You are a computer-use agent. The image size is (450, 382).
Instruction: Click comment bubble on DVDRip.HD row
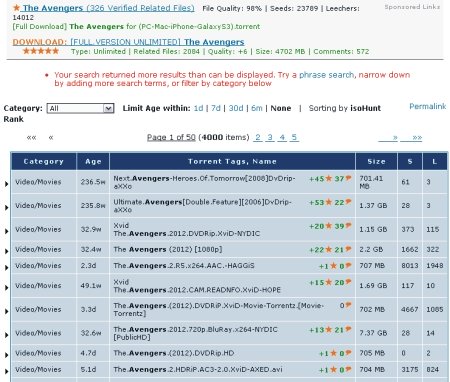coord(348,353)
